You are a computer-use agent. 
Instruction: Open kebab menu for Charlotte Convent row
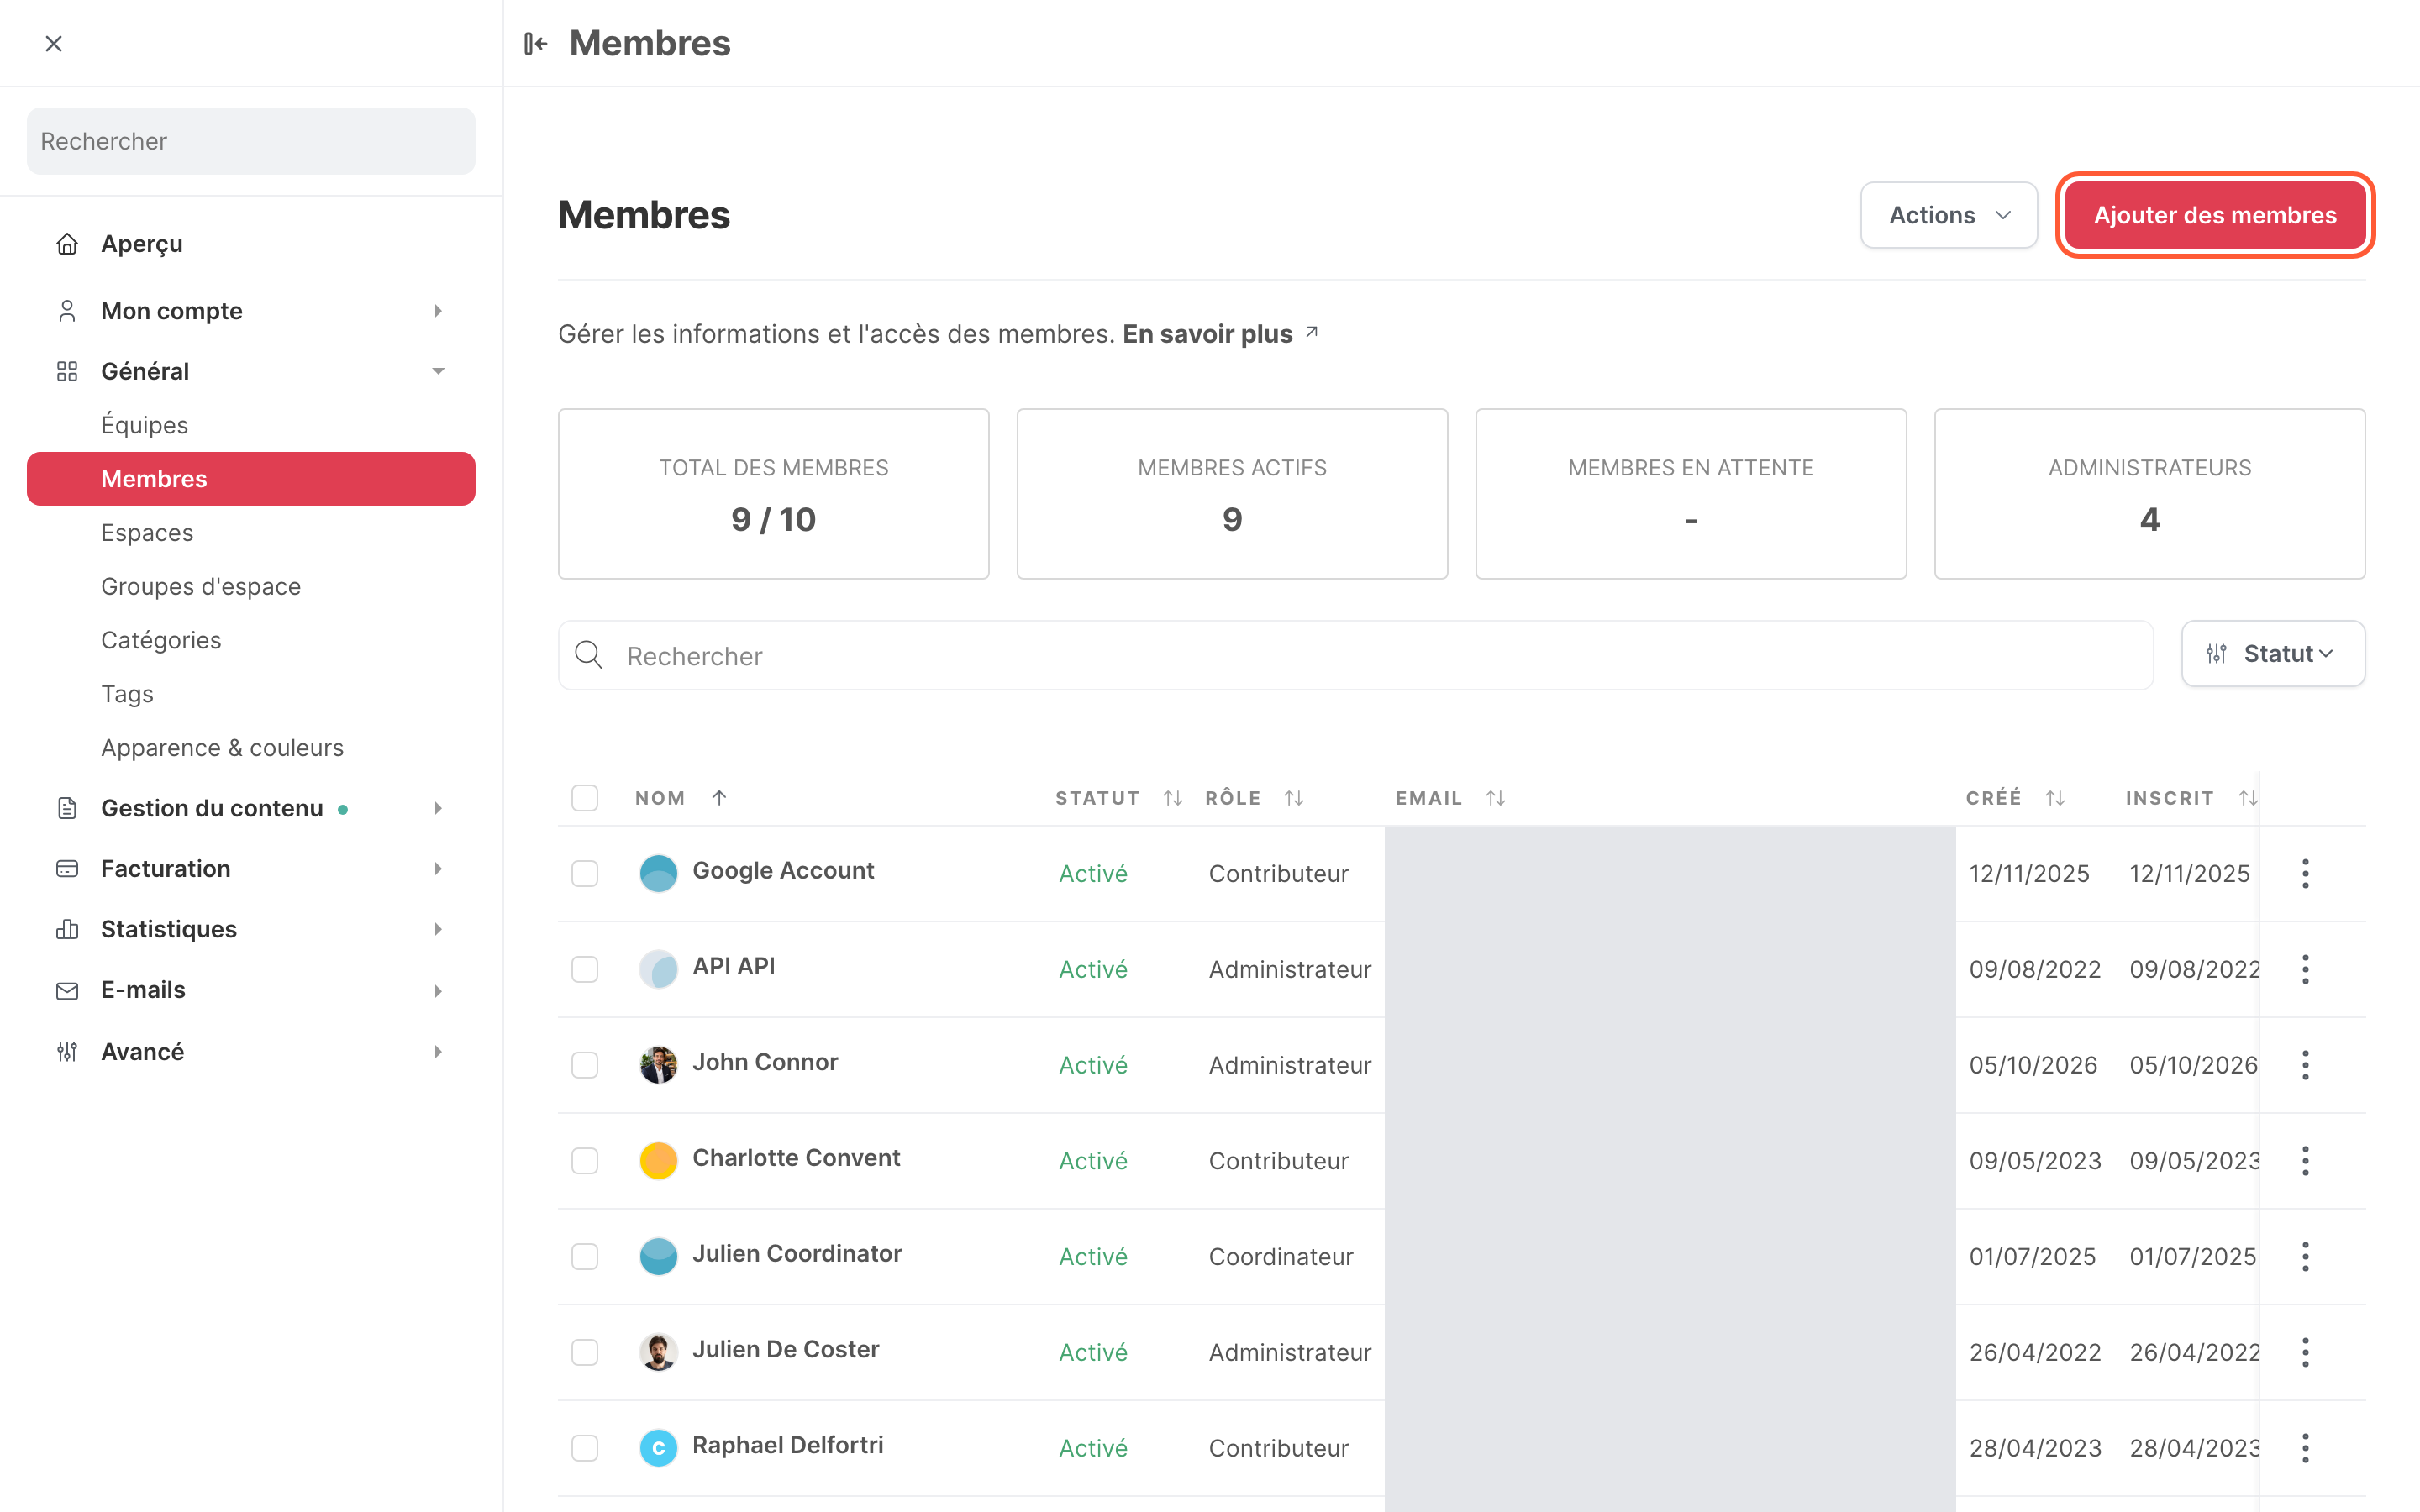[x=2305, y=1161]
